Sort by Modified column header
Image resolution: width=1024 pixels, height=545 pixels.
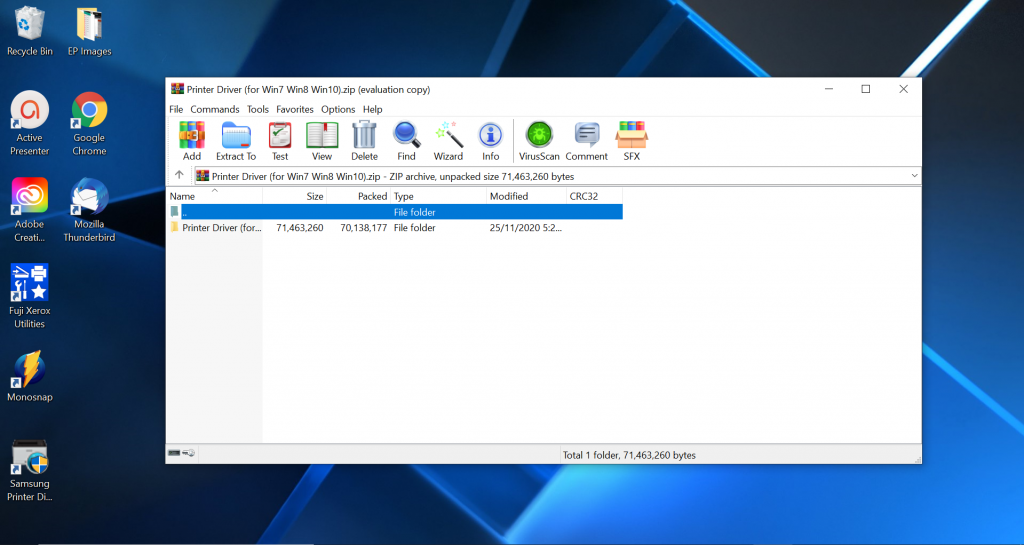point(526,196)
